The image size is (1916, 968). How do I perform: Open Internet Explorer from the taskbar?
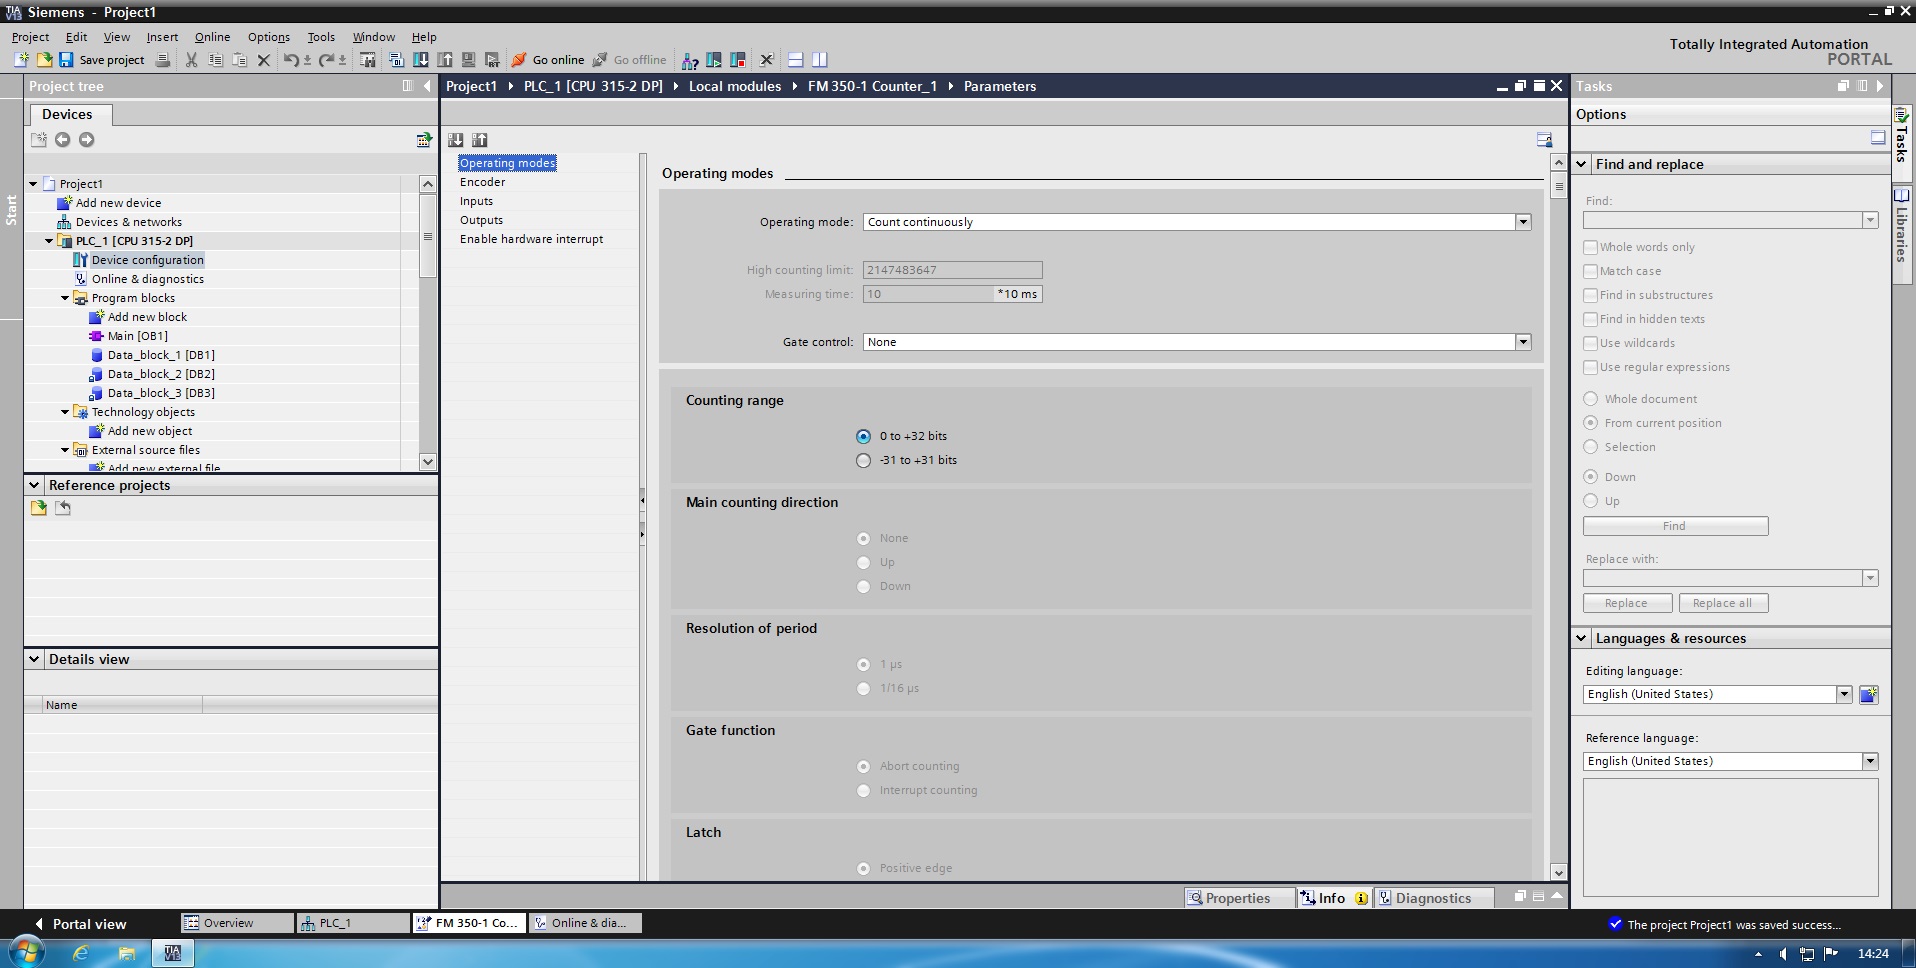[x=80, y=953]
